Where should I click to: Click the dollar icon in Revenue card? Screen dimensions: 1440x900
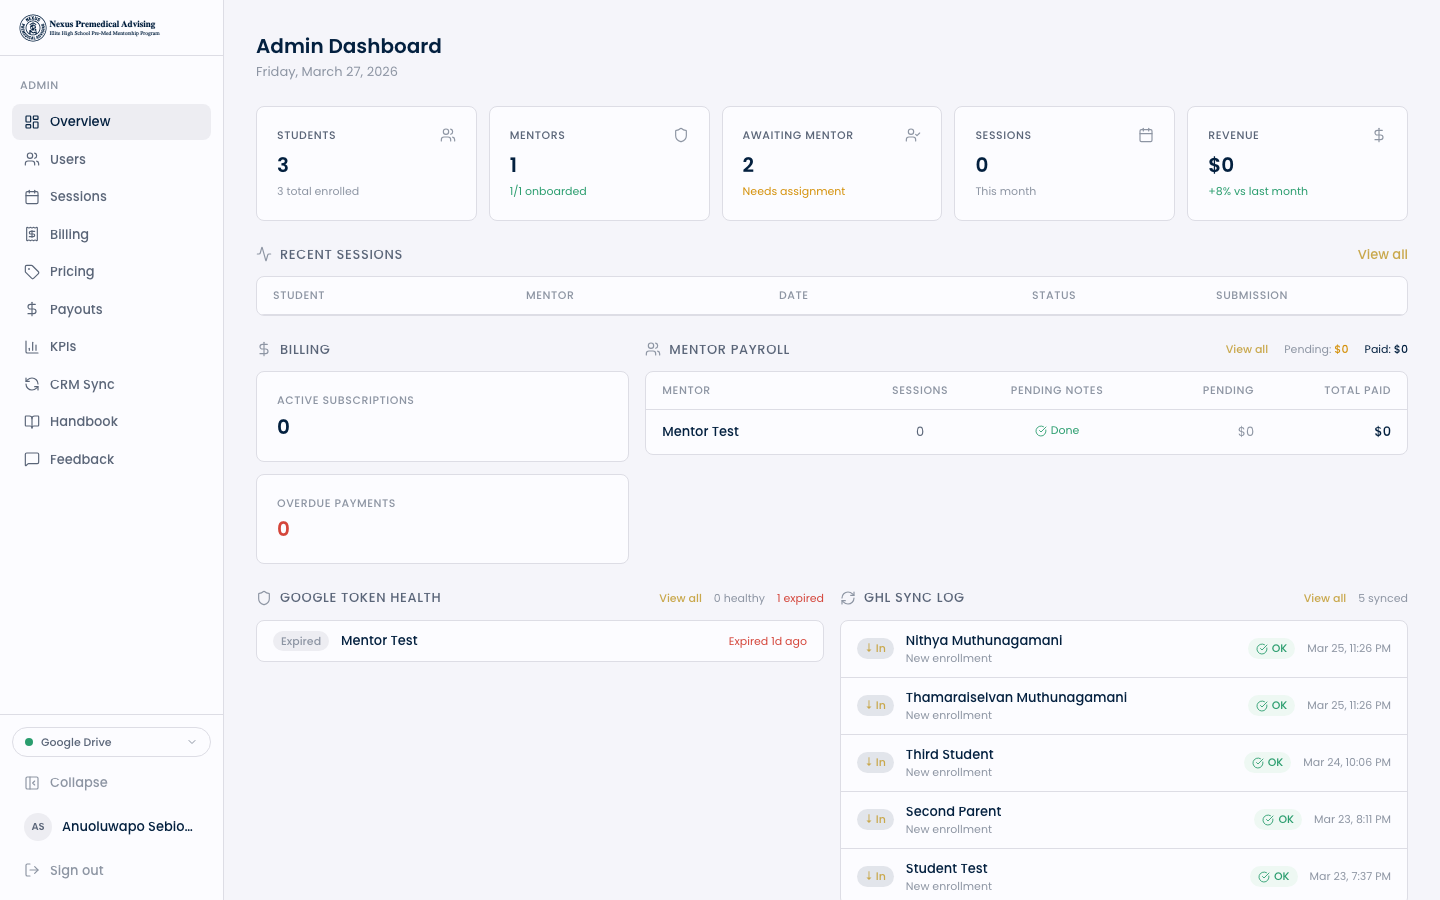point(1378,135)
